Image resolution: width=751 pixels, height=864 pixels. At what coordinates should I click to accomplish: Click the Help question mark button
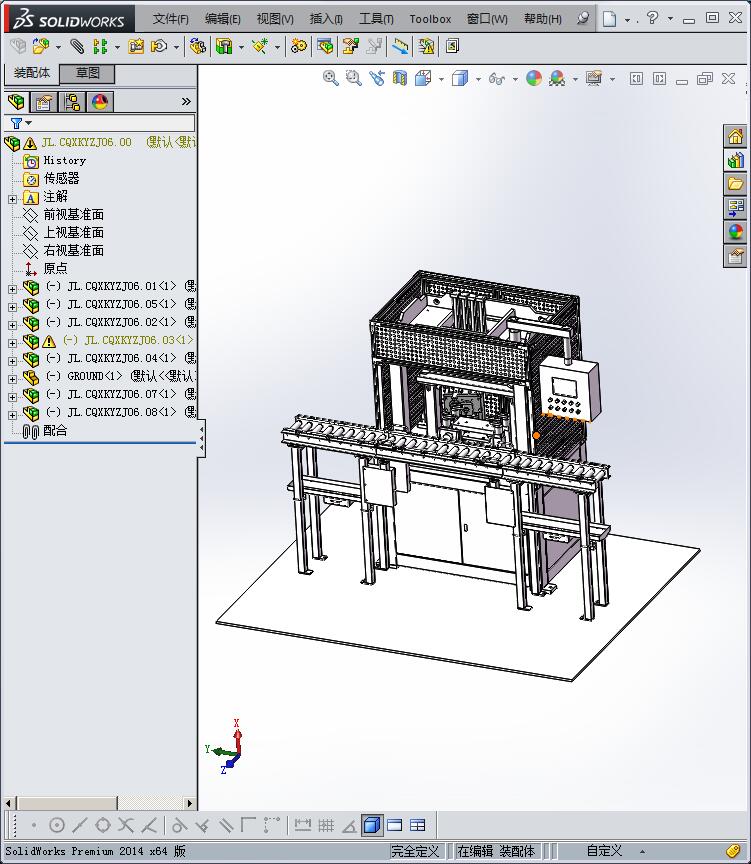(652, 18)
